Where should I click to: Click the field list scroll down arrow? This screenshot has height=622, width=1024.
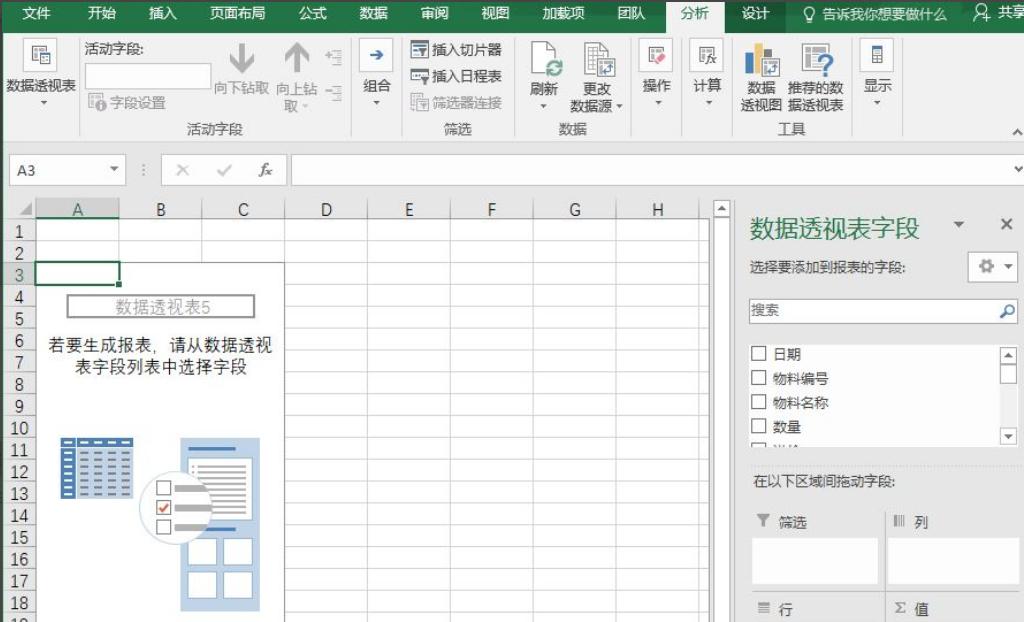[1008, 436]
